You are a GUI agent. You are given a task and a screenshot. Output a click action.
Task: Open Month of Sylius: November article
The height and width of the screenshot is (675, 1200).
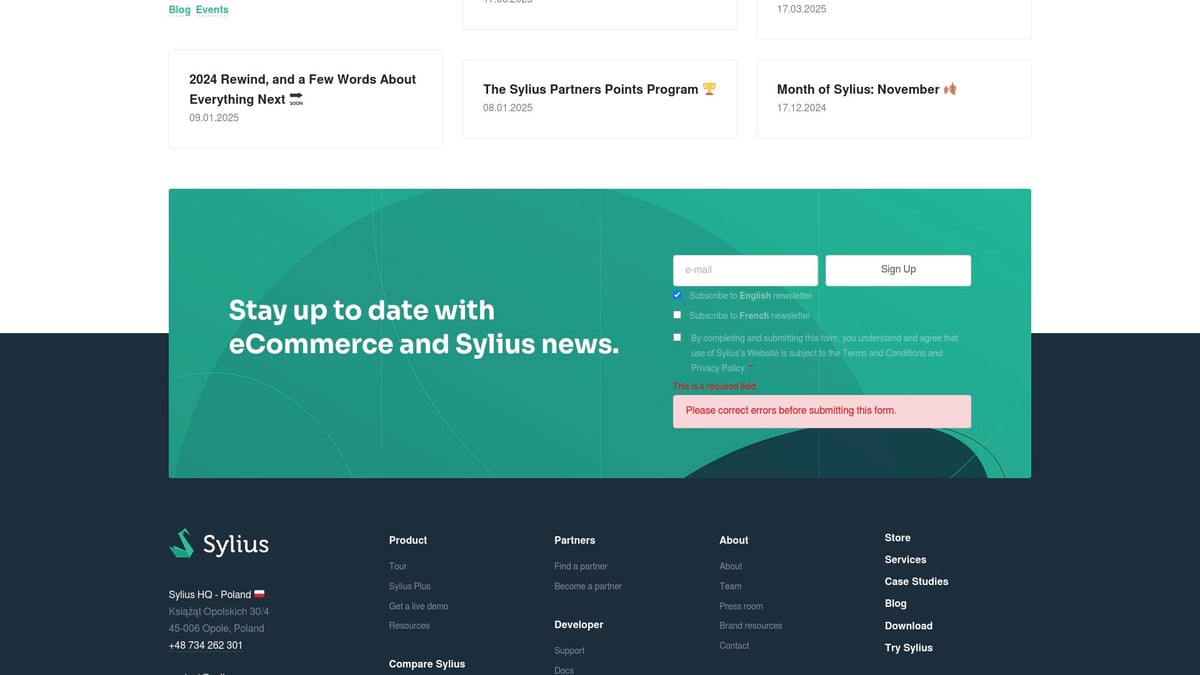coord(894,99)
